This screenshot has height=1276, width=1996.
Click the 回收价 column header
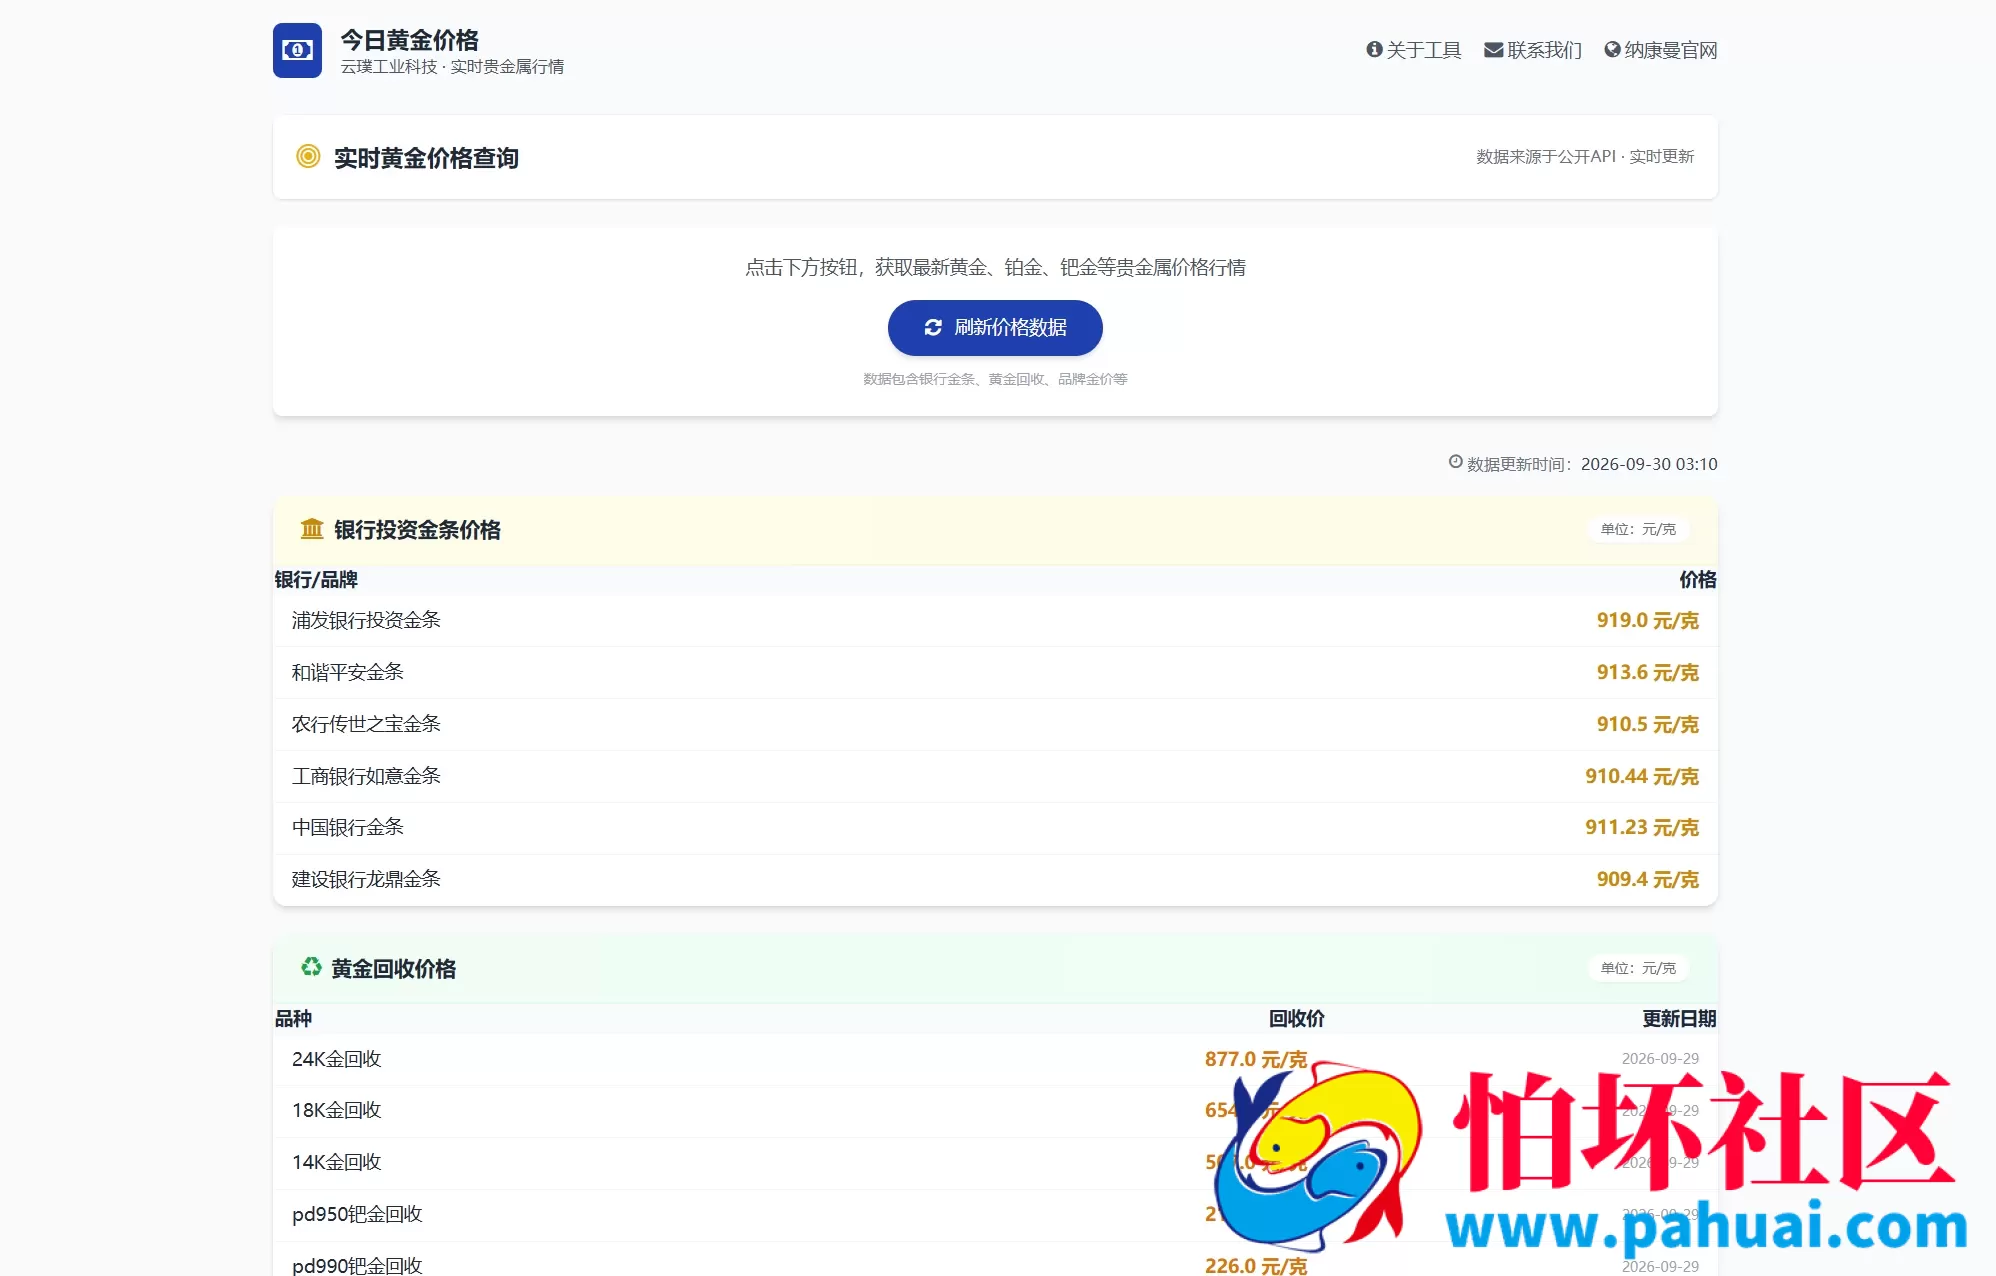tap(1296, 1019)
